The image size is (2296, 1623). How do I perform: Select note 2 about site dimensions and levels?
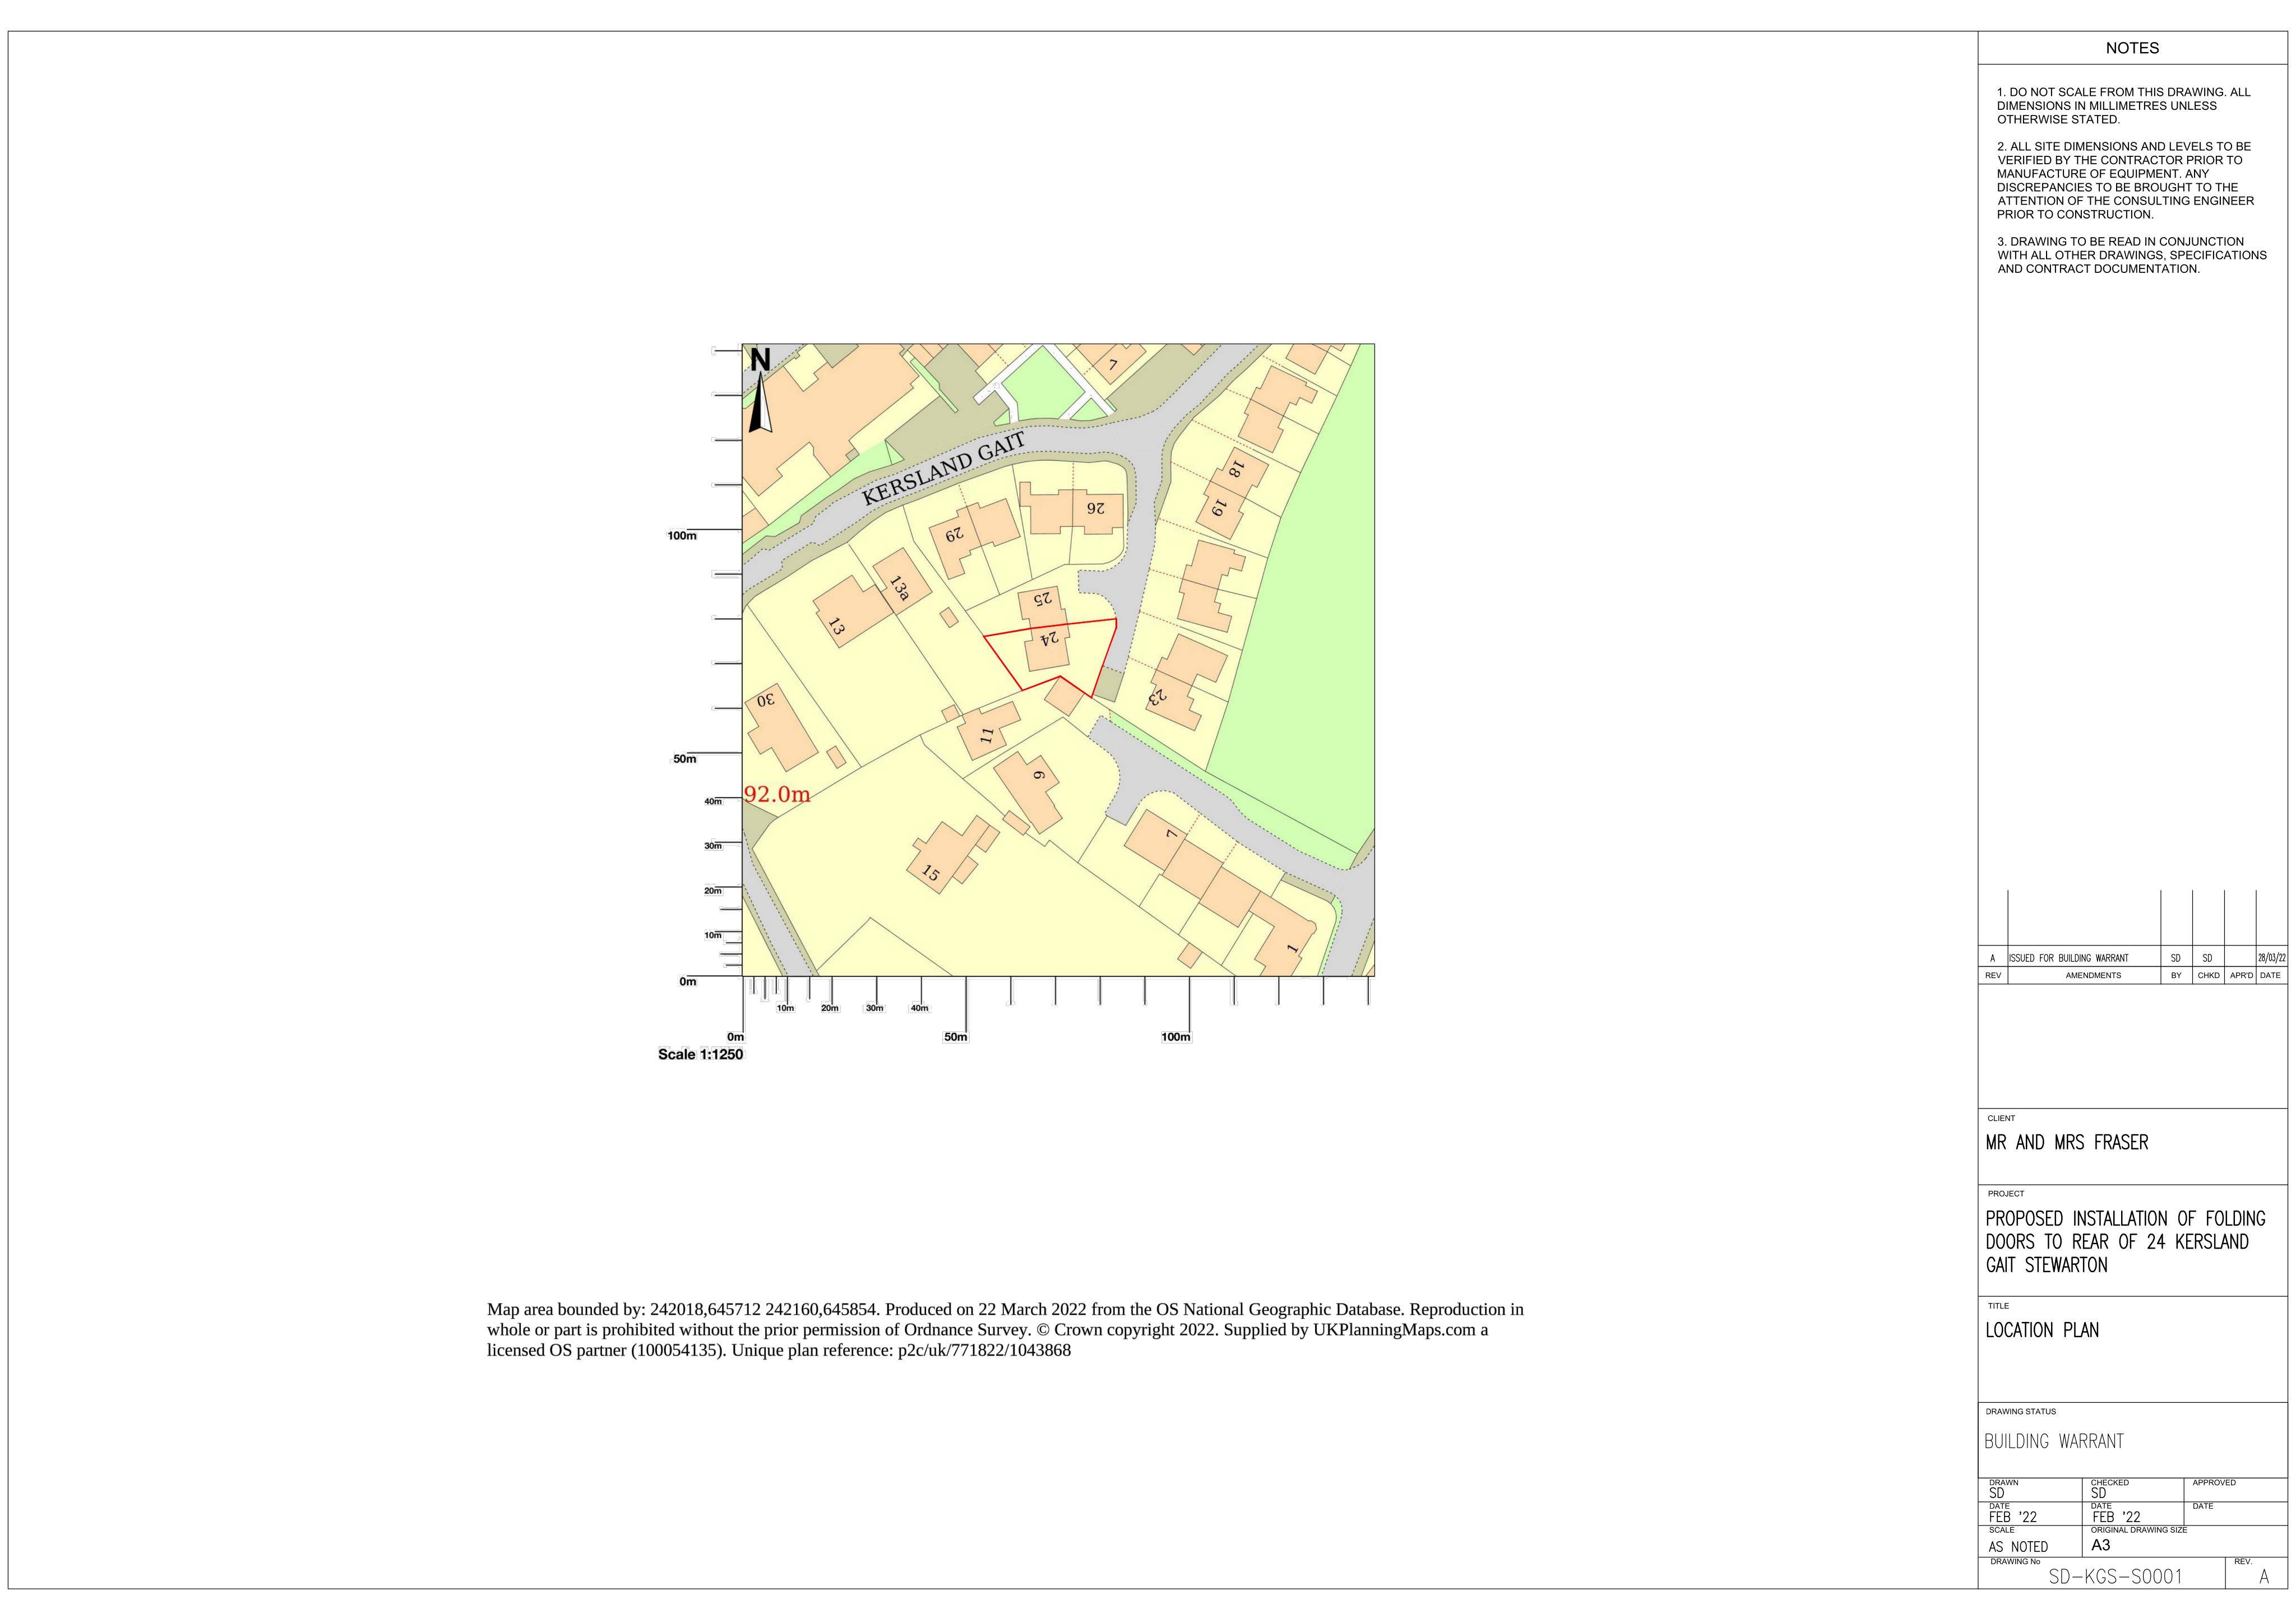pyautogui.click(x=2125, y=180)
